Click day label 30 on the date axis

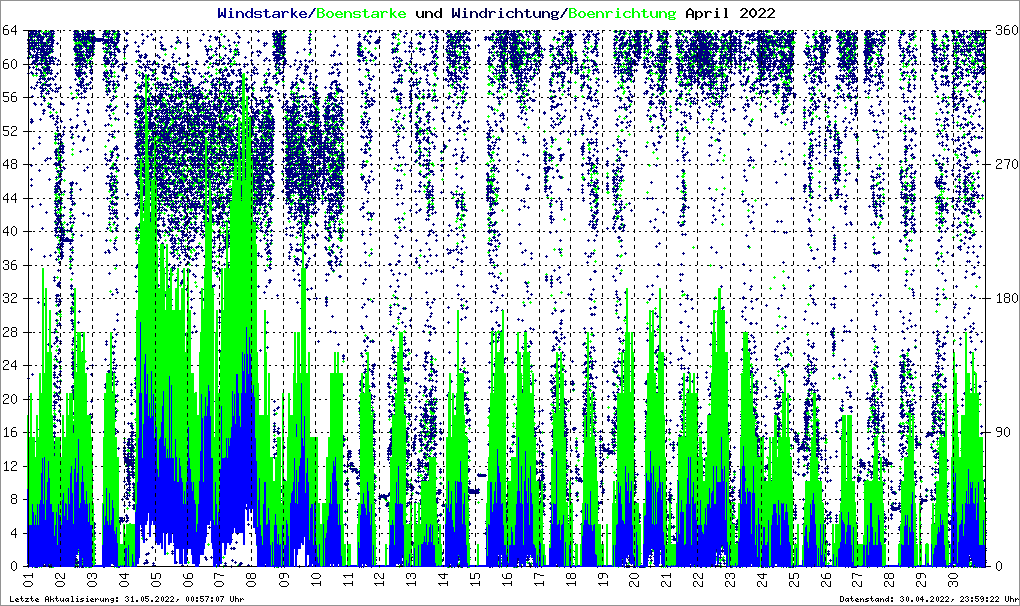tap(952, 577)
